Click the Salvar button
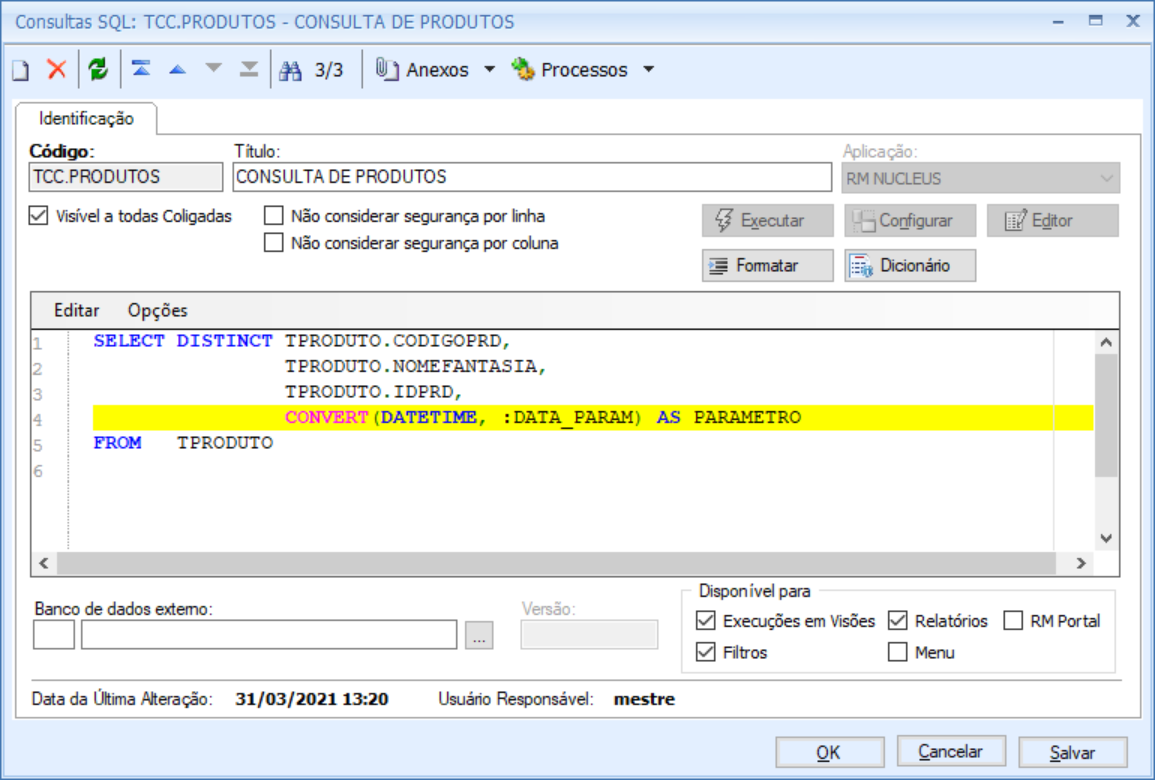 tap(1072, 752)
